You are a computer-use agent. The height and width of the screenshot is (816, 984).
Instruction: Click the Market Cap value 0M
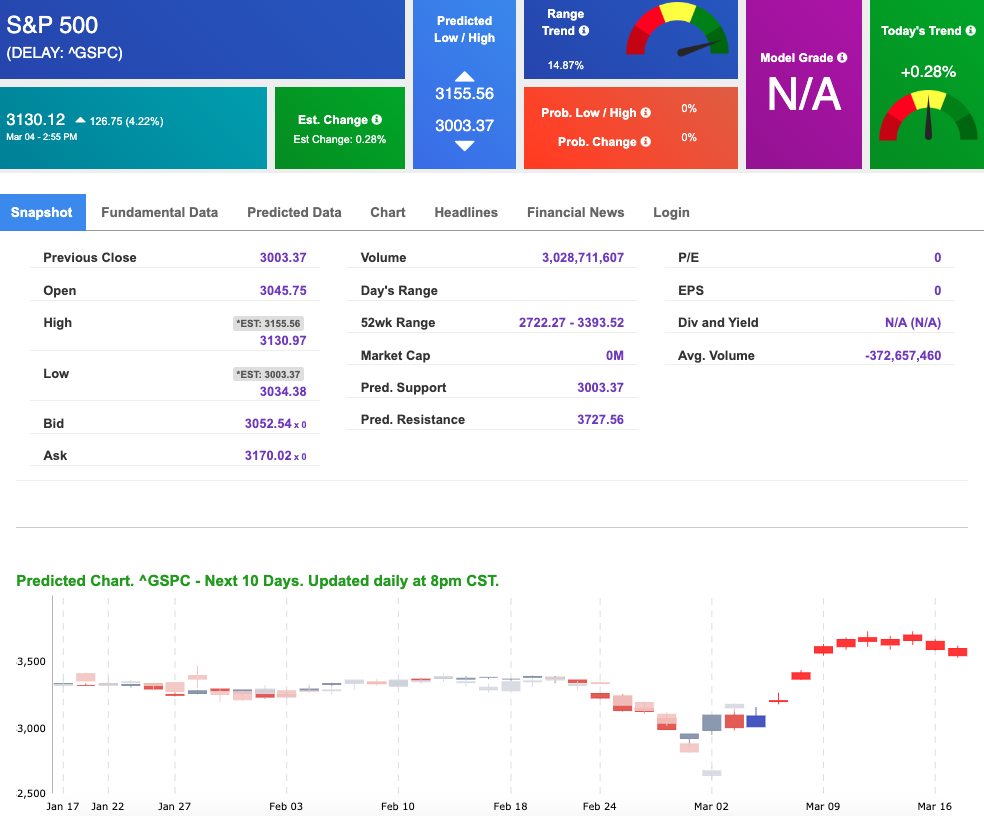click(x=615, y=356)
